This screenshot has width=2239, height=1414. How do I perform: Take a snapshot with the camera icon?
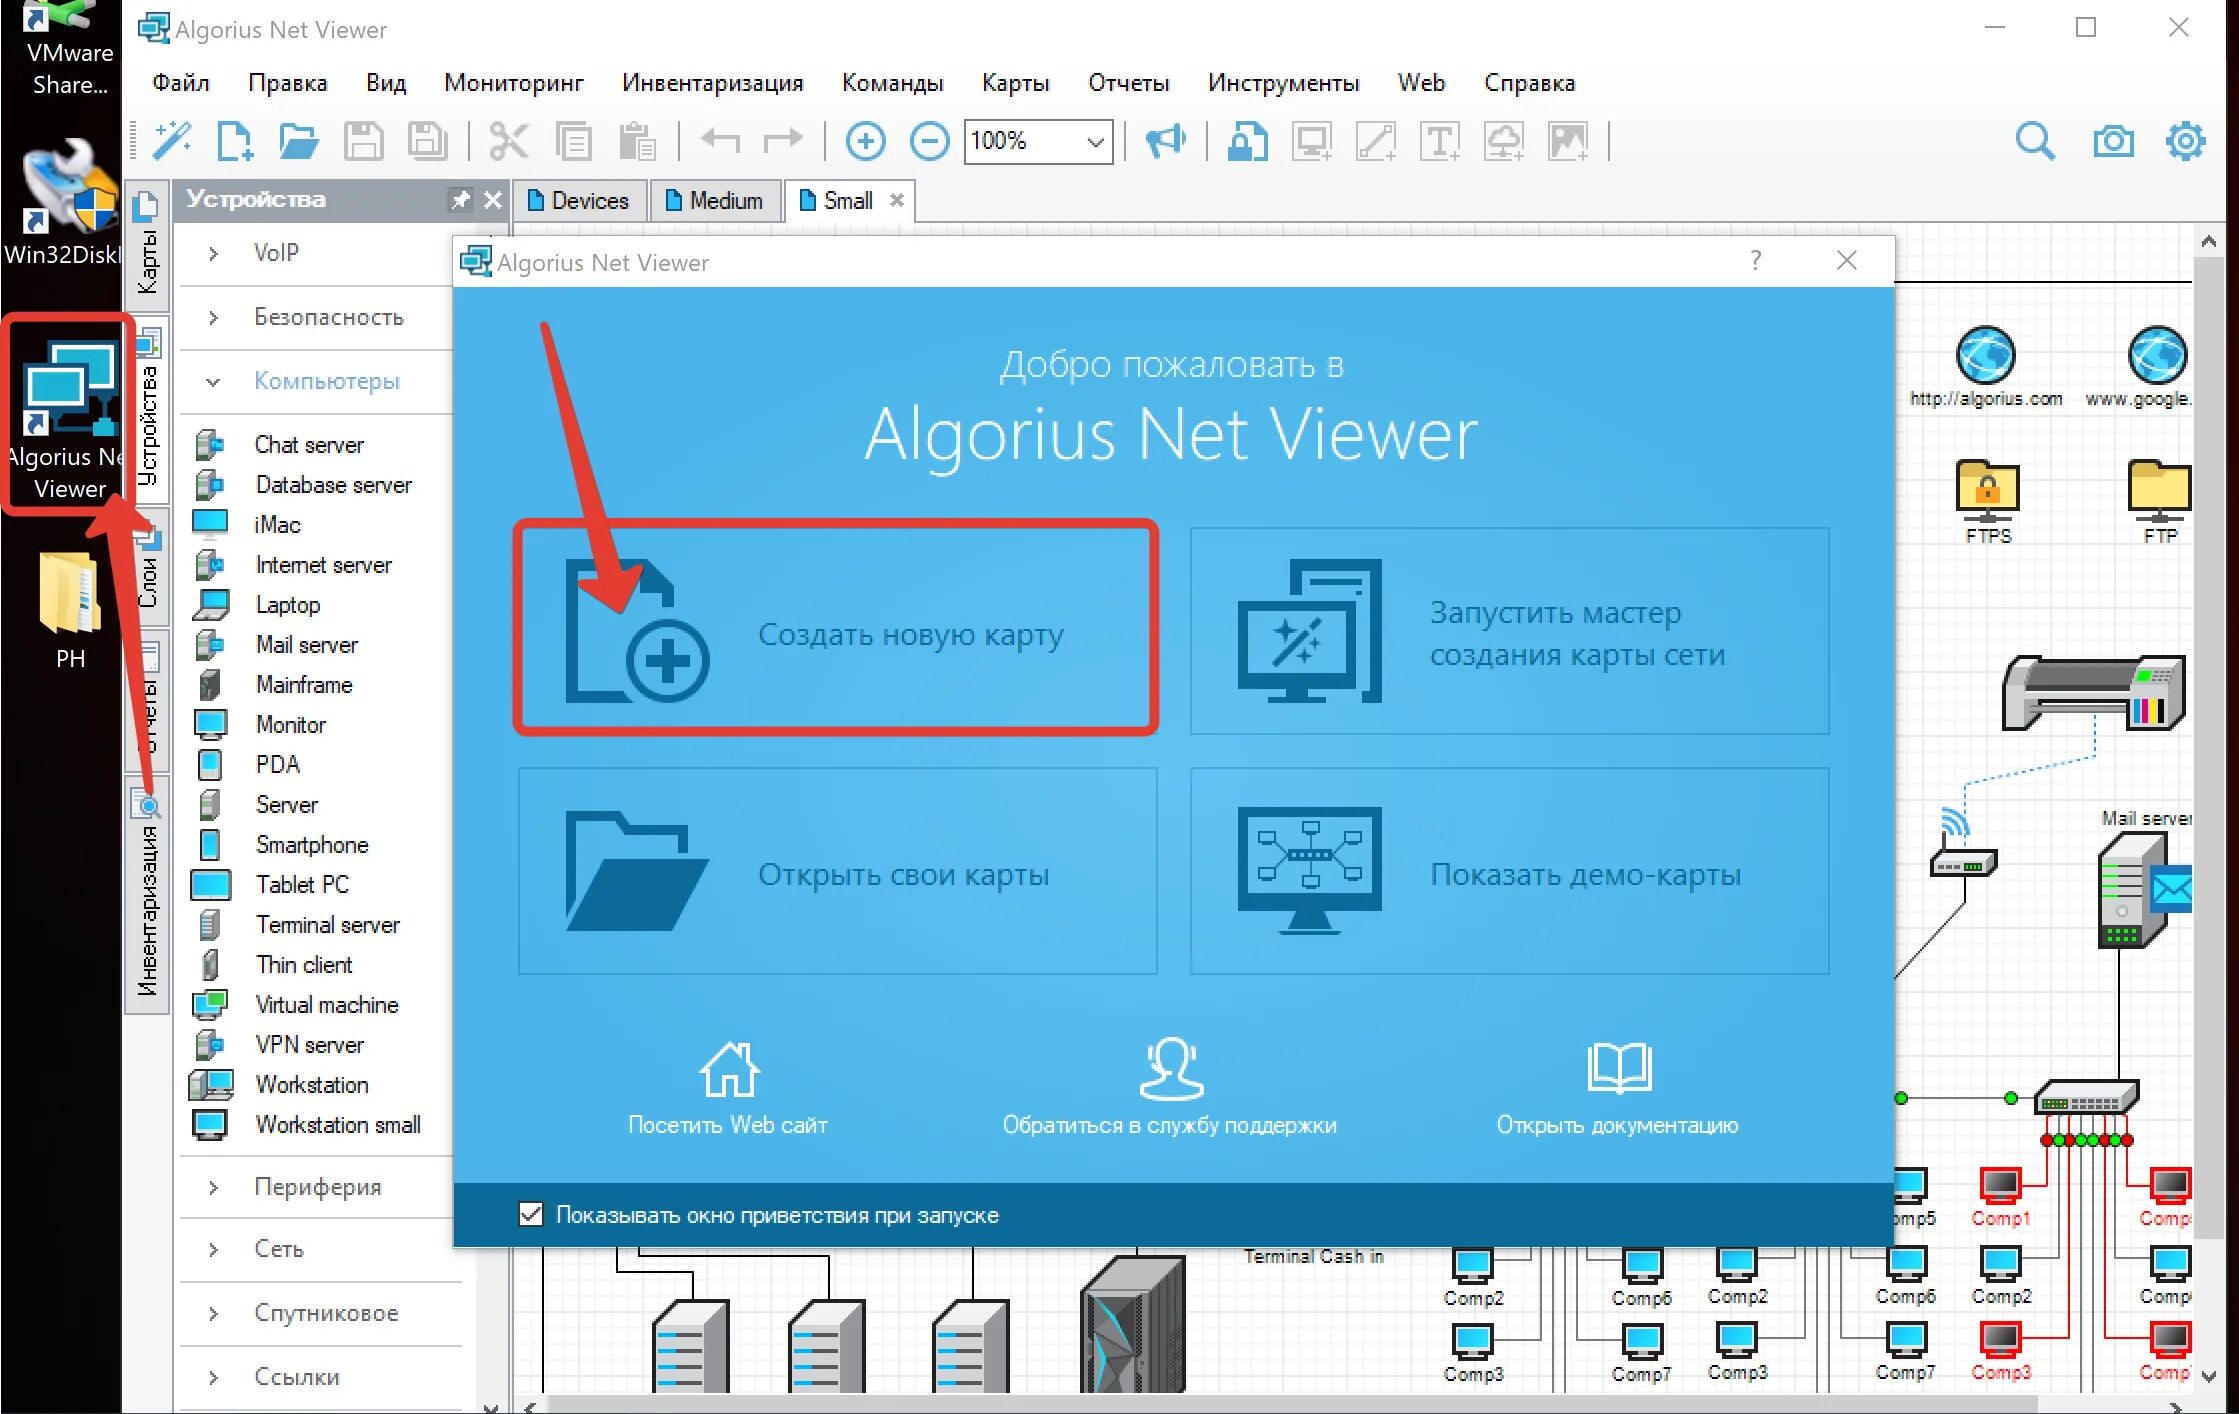(2113, 141)
